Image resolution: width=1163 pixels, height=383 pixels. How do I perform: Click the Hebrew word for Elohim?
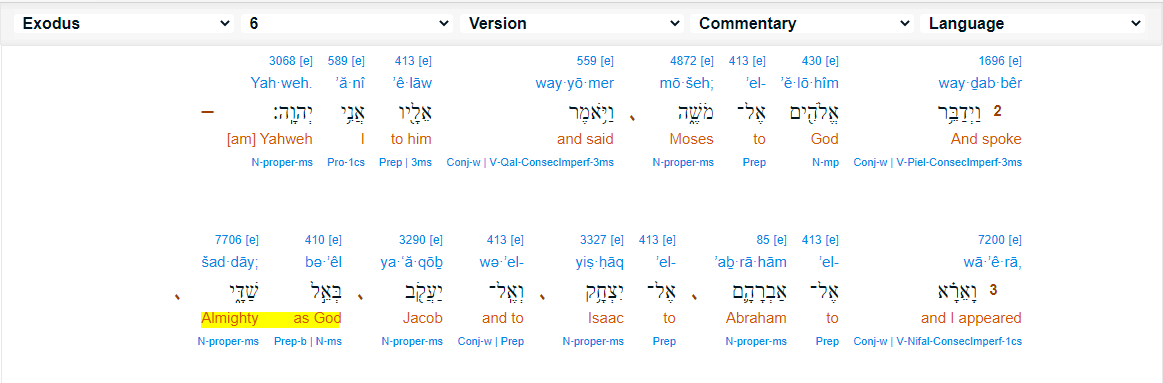click(812, 112)
